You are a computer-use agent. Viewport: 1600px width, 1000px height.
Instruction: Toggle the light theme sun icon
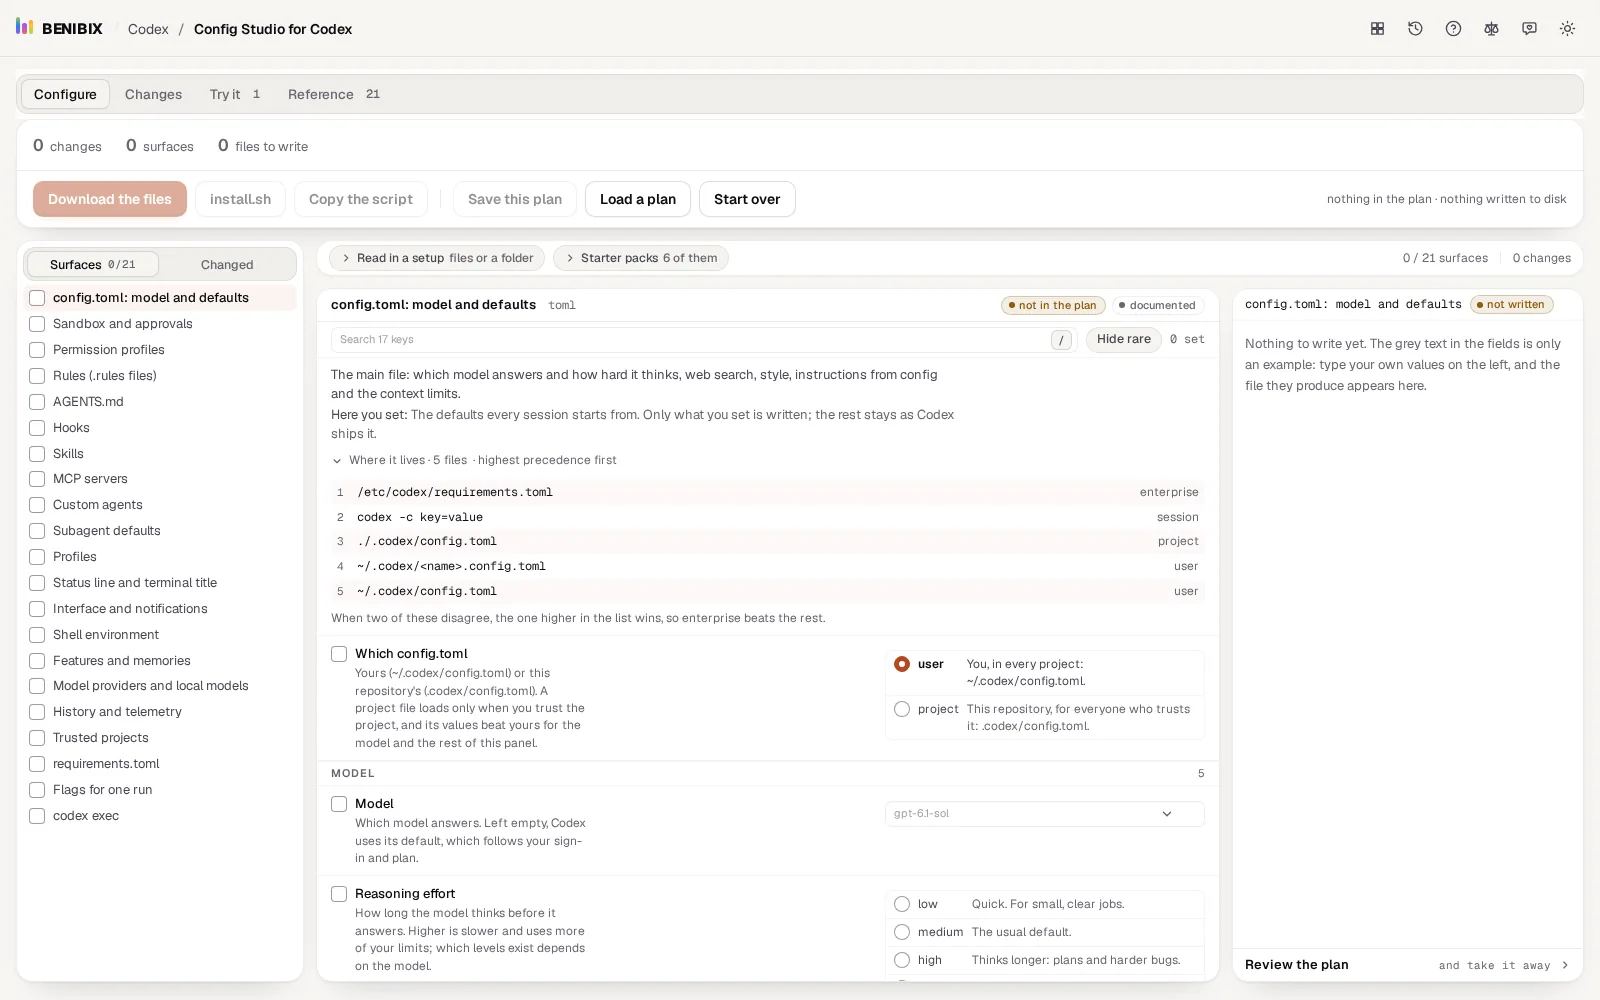(x=1567, y=29)
